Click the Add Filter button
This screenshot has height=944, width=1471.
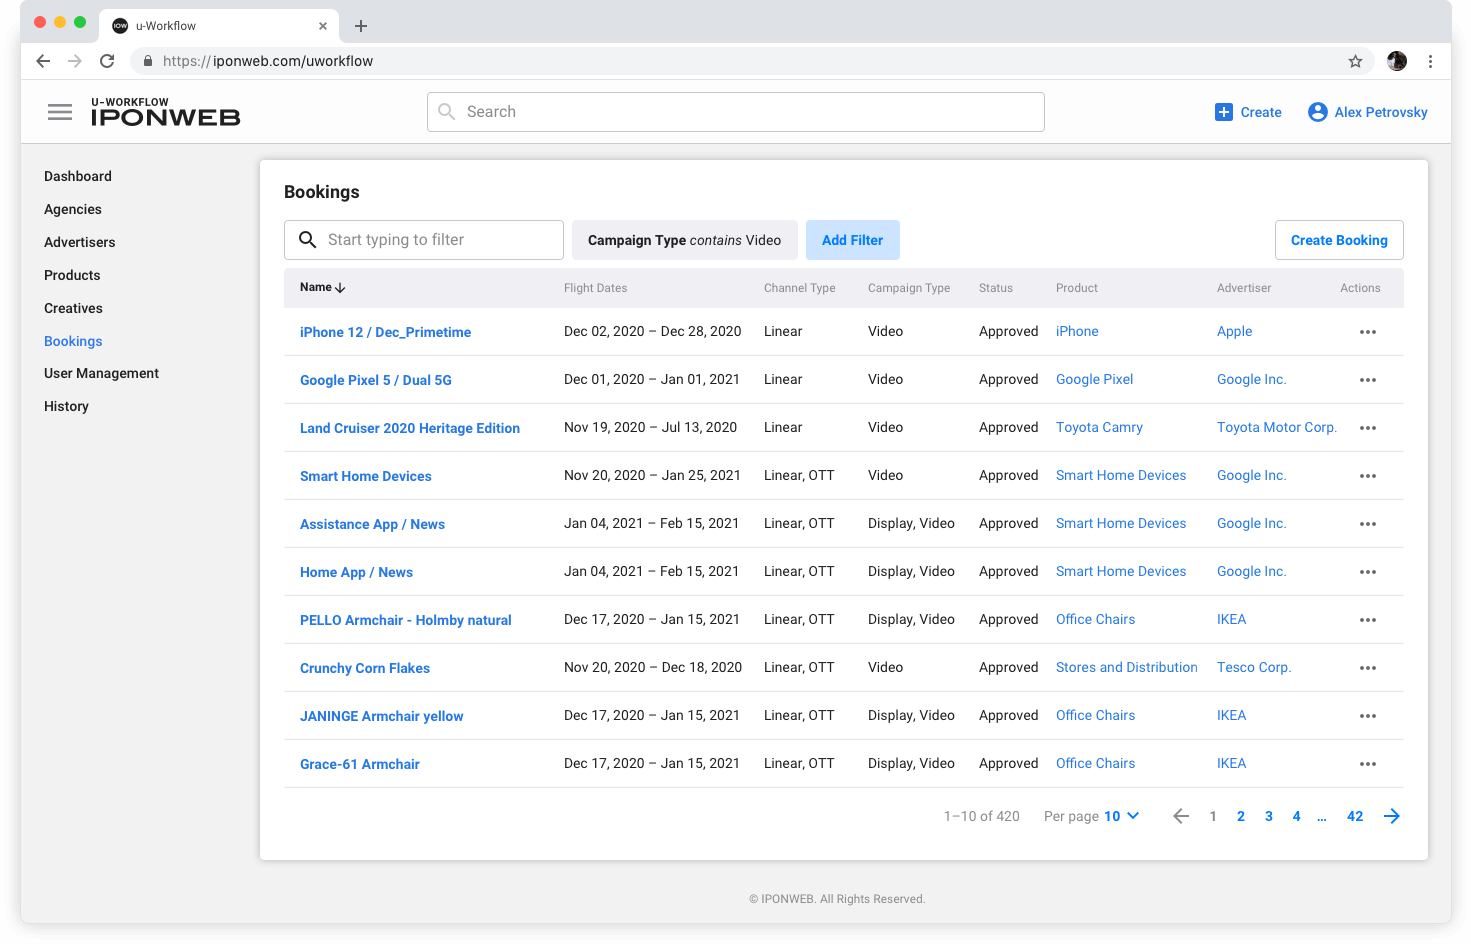tap(853, 240)
